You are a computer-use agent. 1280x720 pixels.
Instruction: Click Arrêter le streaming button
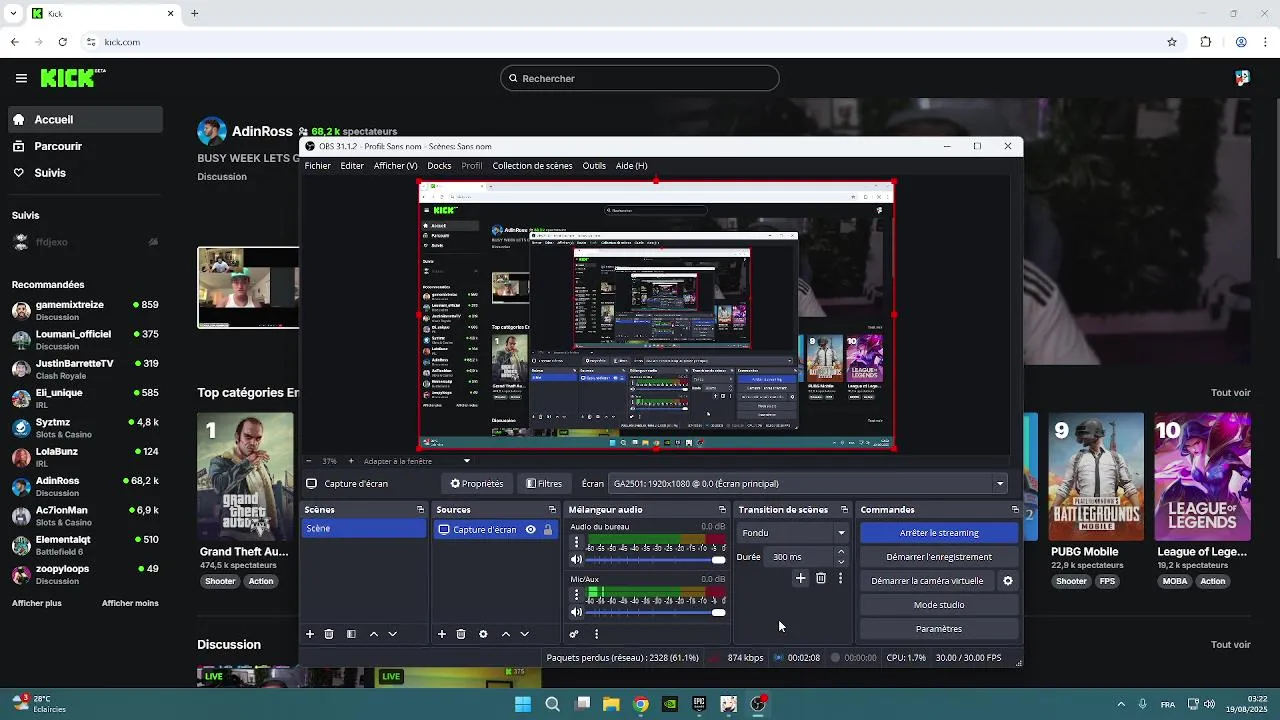click(939, 533)
